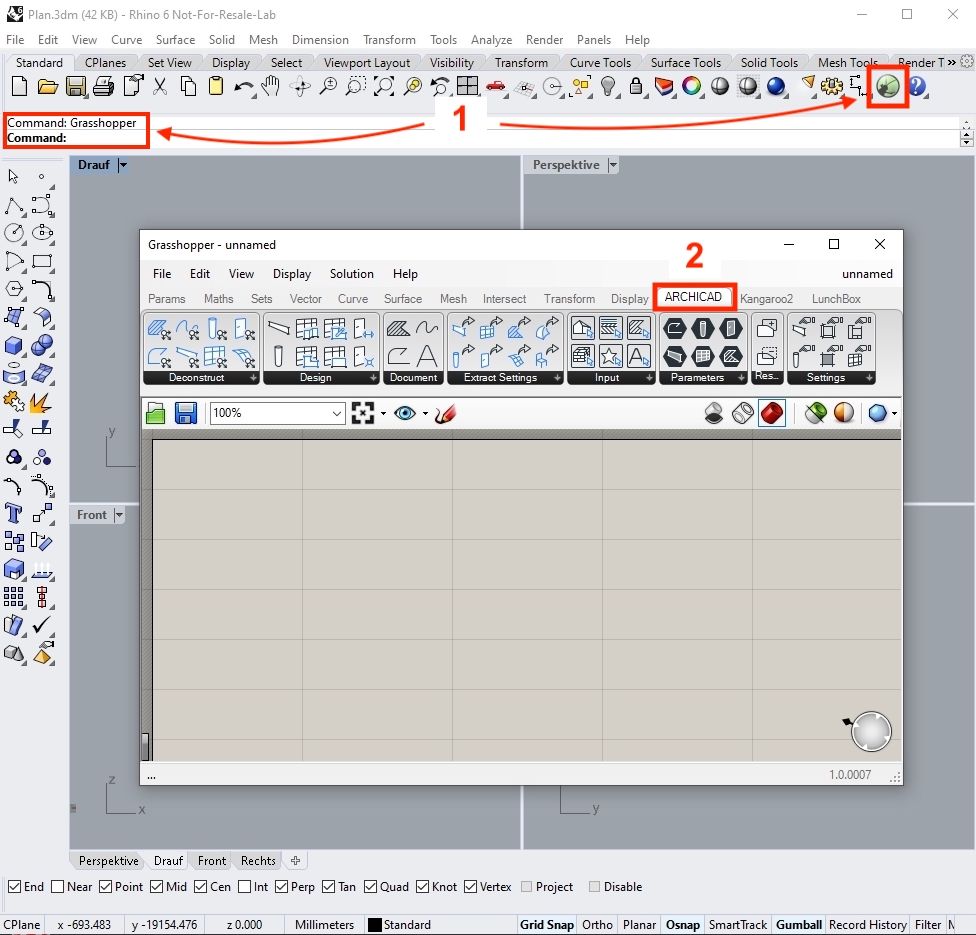Open the preview eye dropdown arrow
976x935 pixels.
pyautogui.click(x=425, y=413)
